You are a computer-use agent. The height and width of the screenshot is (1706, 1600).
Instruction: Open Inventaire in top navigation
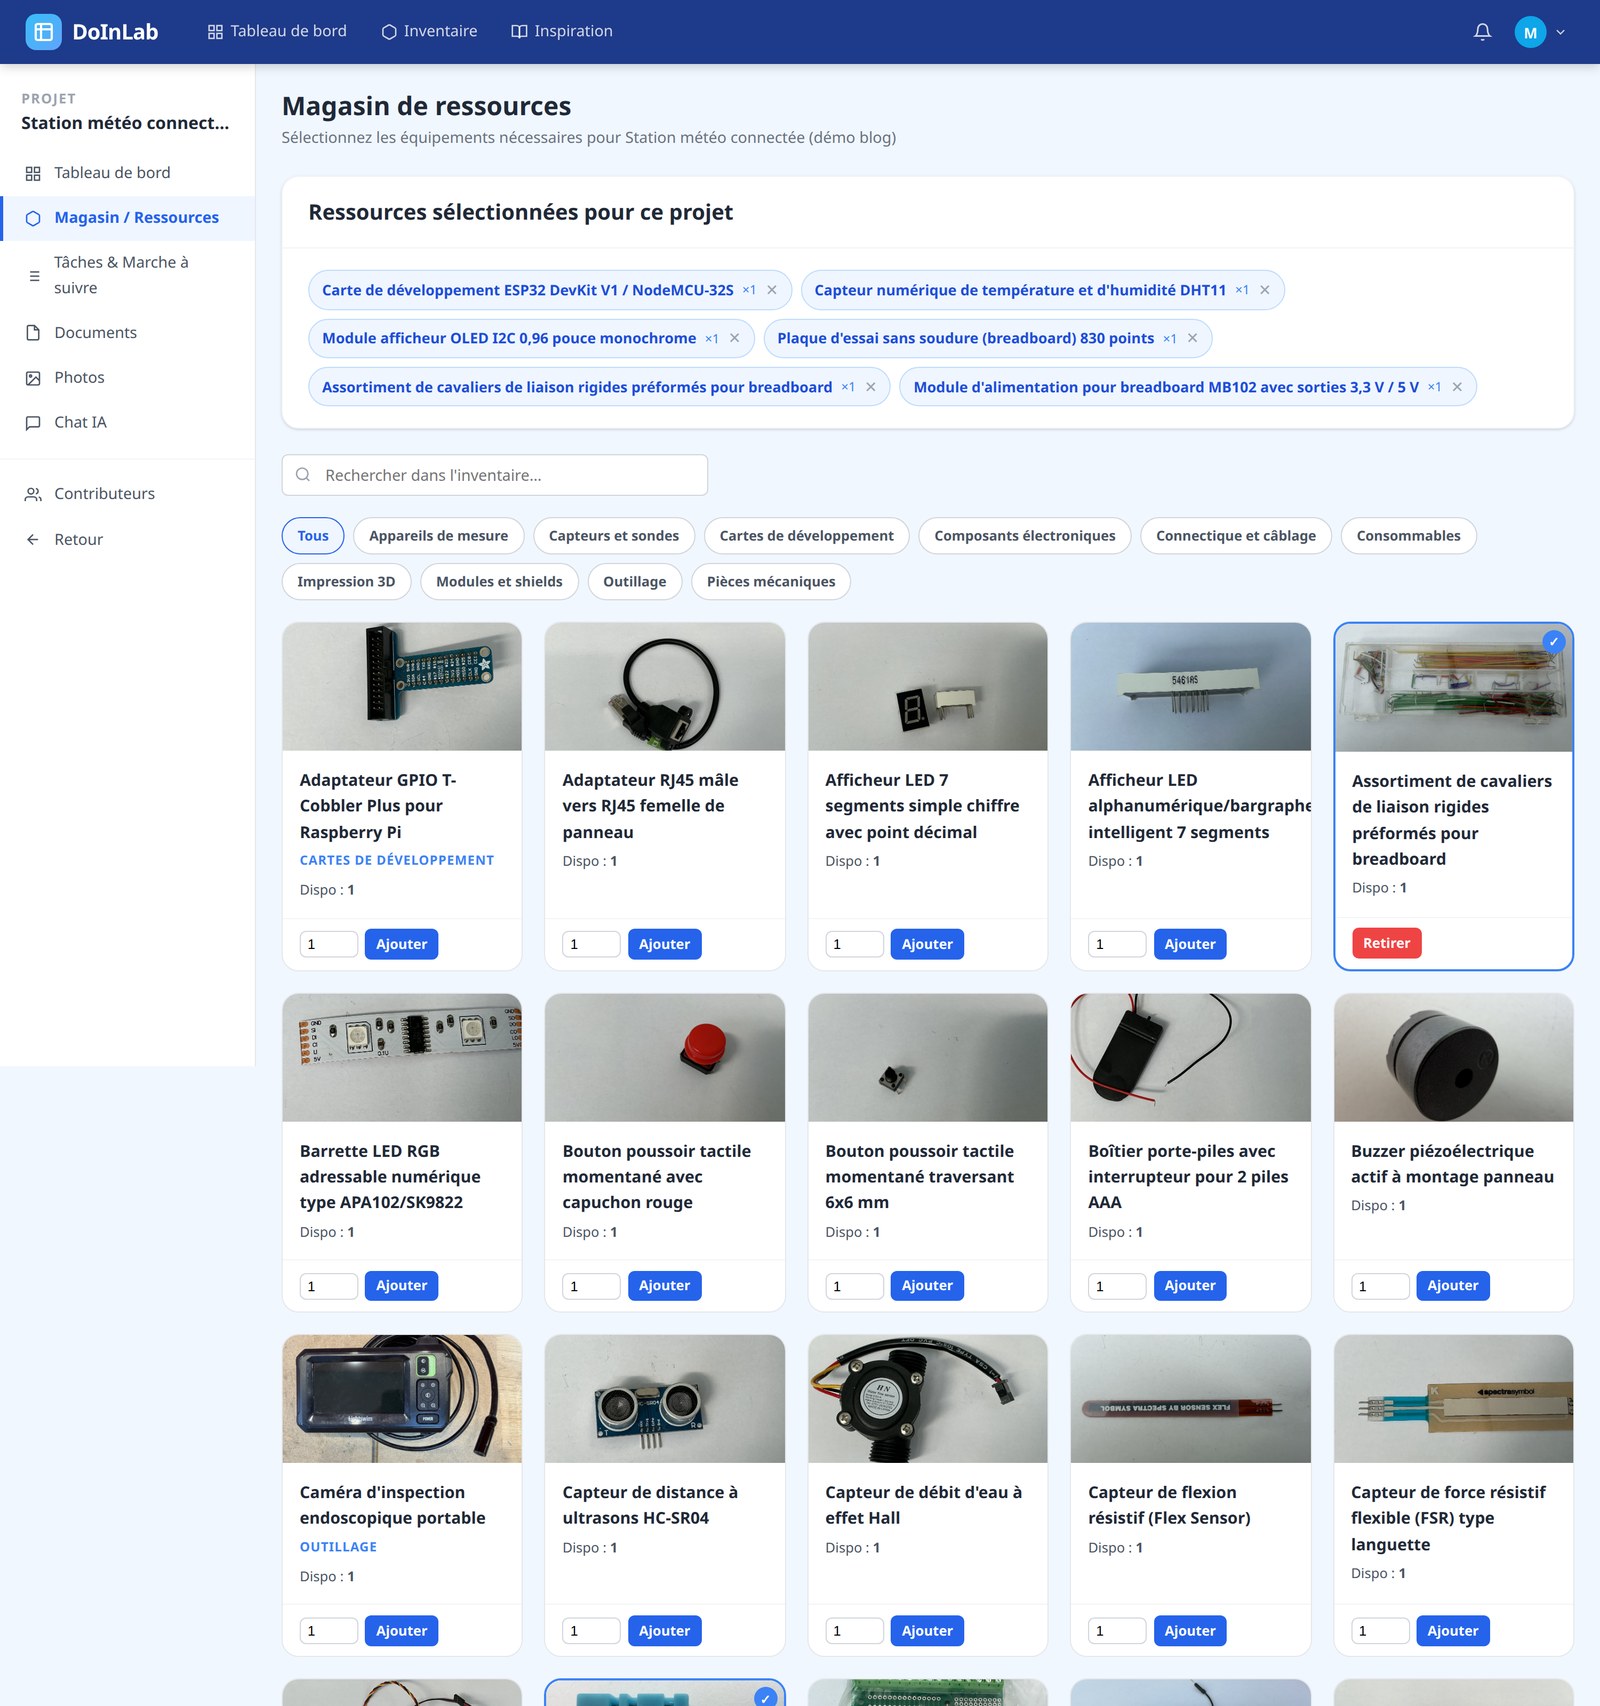[429, 31]
